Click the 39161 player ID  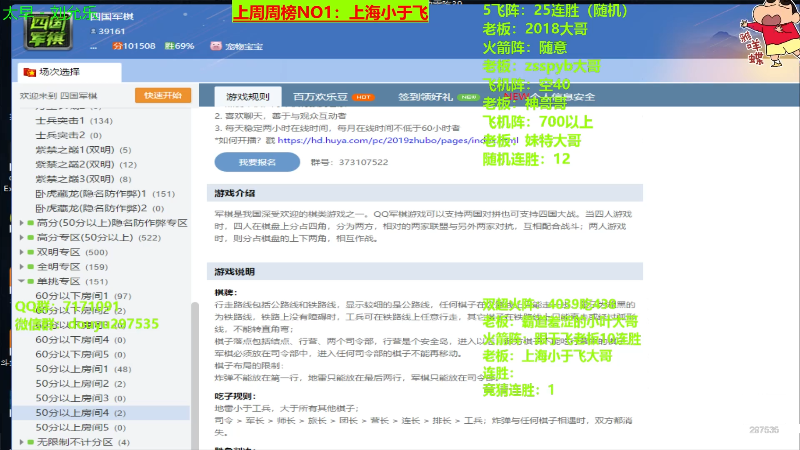coord(112,31)
